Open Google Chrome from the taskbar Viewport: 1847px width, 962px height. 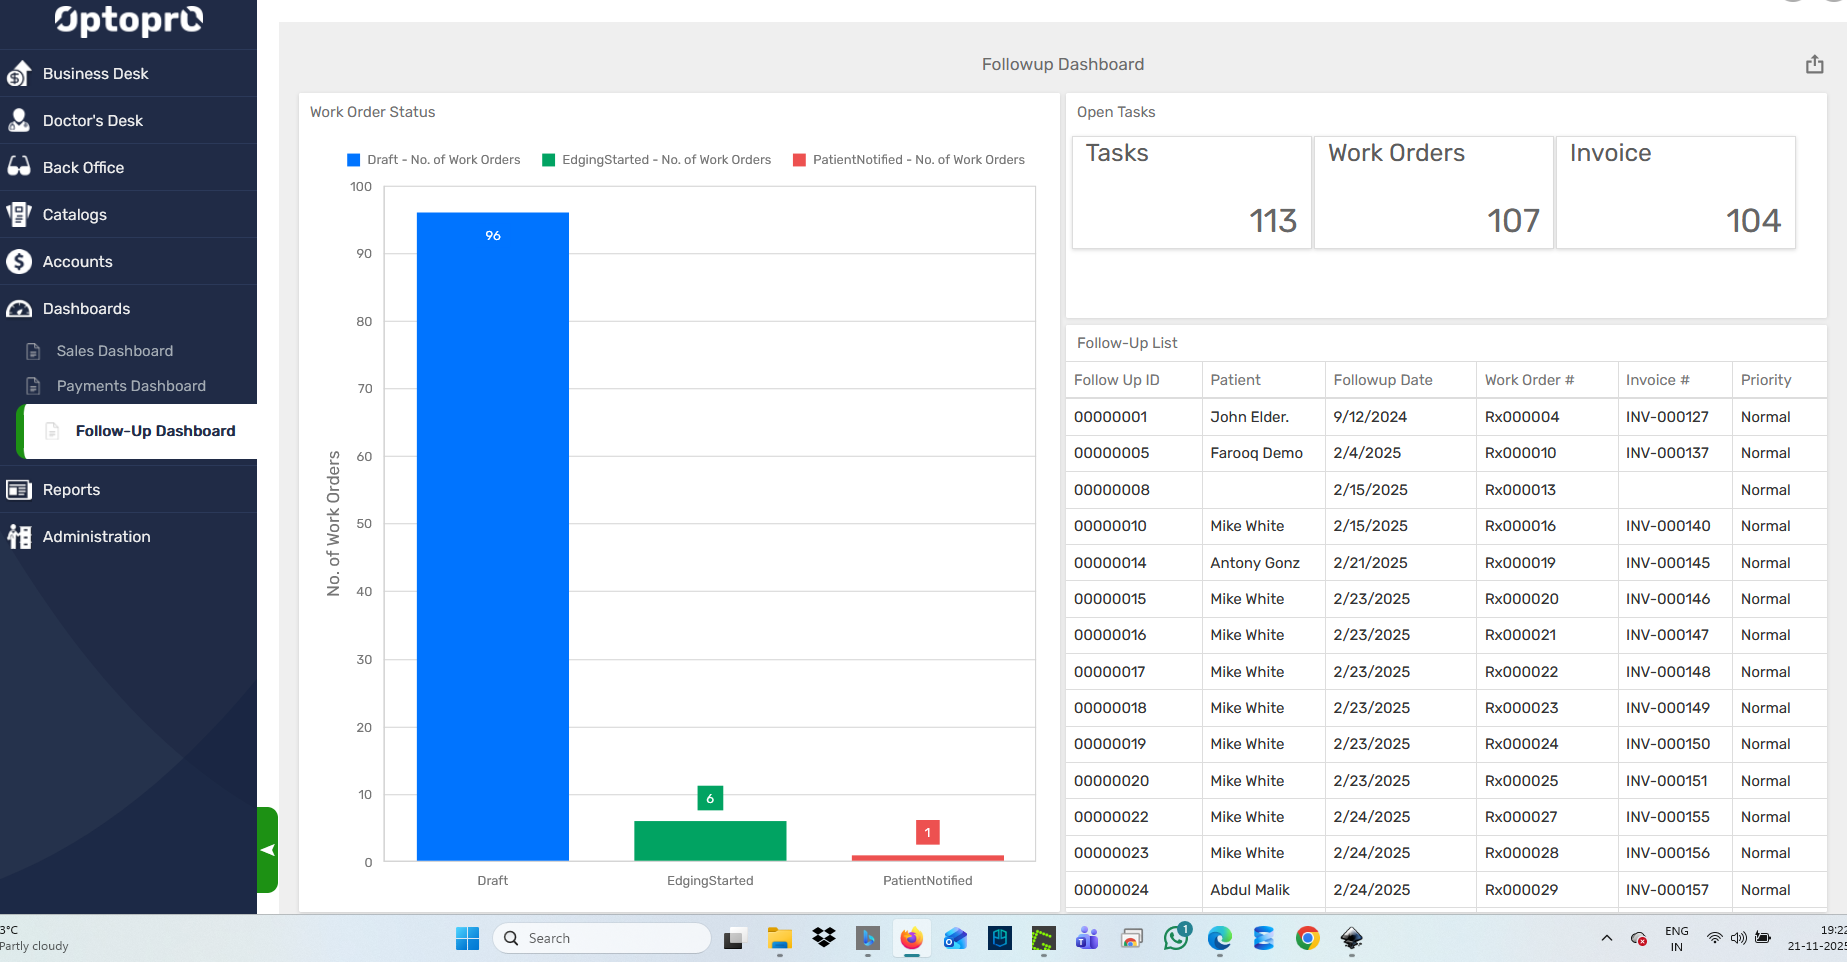(x=1307, y=938)
